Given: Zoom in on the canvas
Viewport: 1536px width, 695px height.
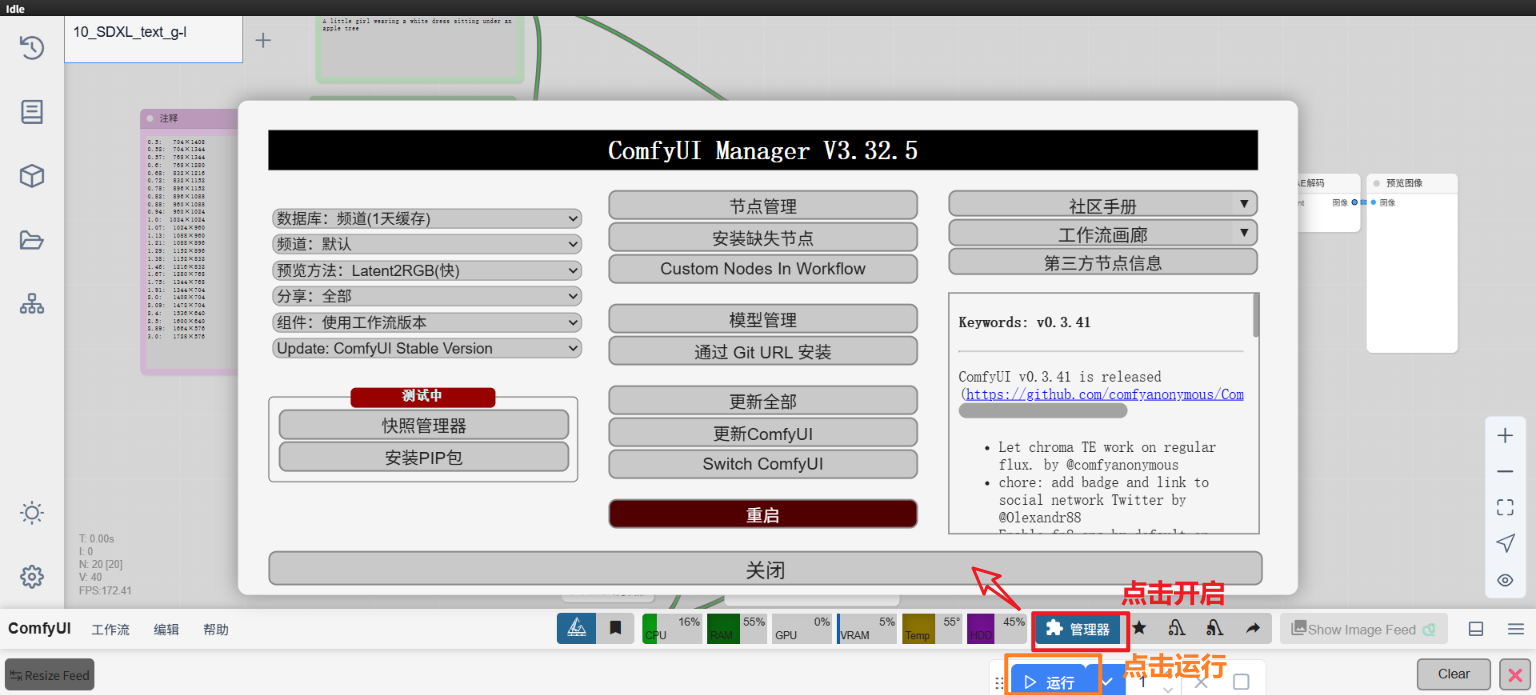Looking at the screenshot, I should point(1505,435).
